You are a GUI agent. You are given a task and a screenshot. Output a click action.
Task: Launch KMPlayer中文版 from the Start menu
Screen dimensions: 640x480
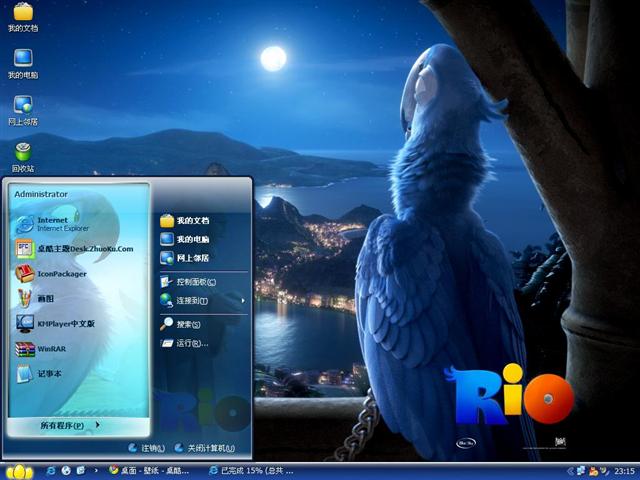coord(55,324)
